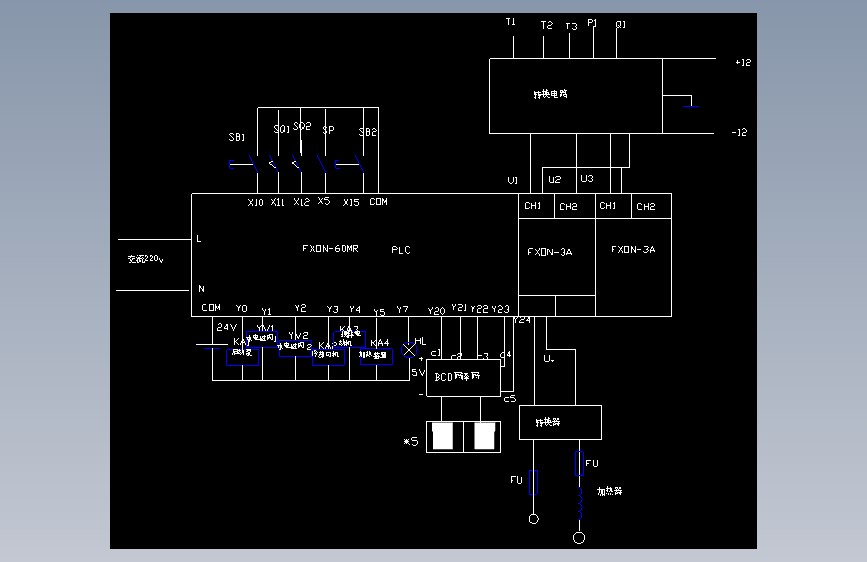Click the terminal circle below the heater coil

(579, 538)
